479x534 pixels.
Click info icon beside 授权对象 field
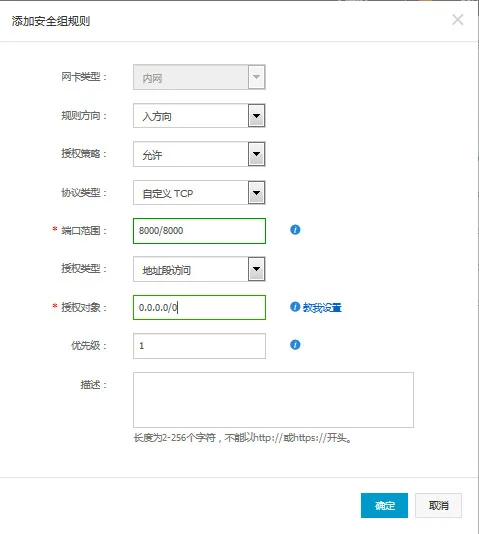click(295, 307)
